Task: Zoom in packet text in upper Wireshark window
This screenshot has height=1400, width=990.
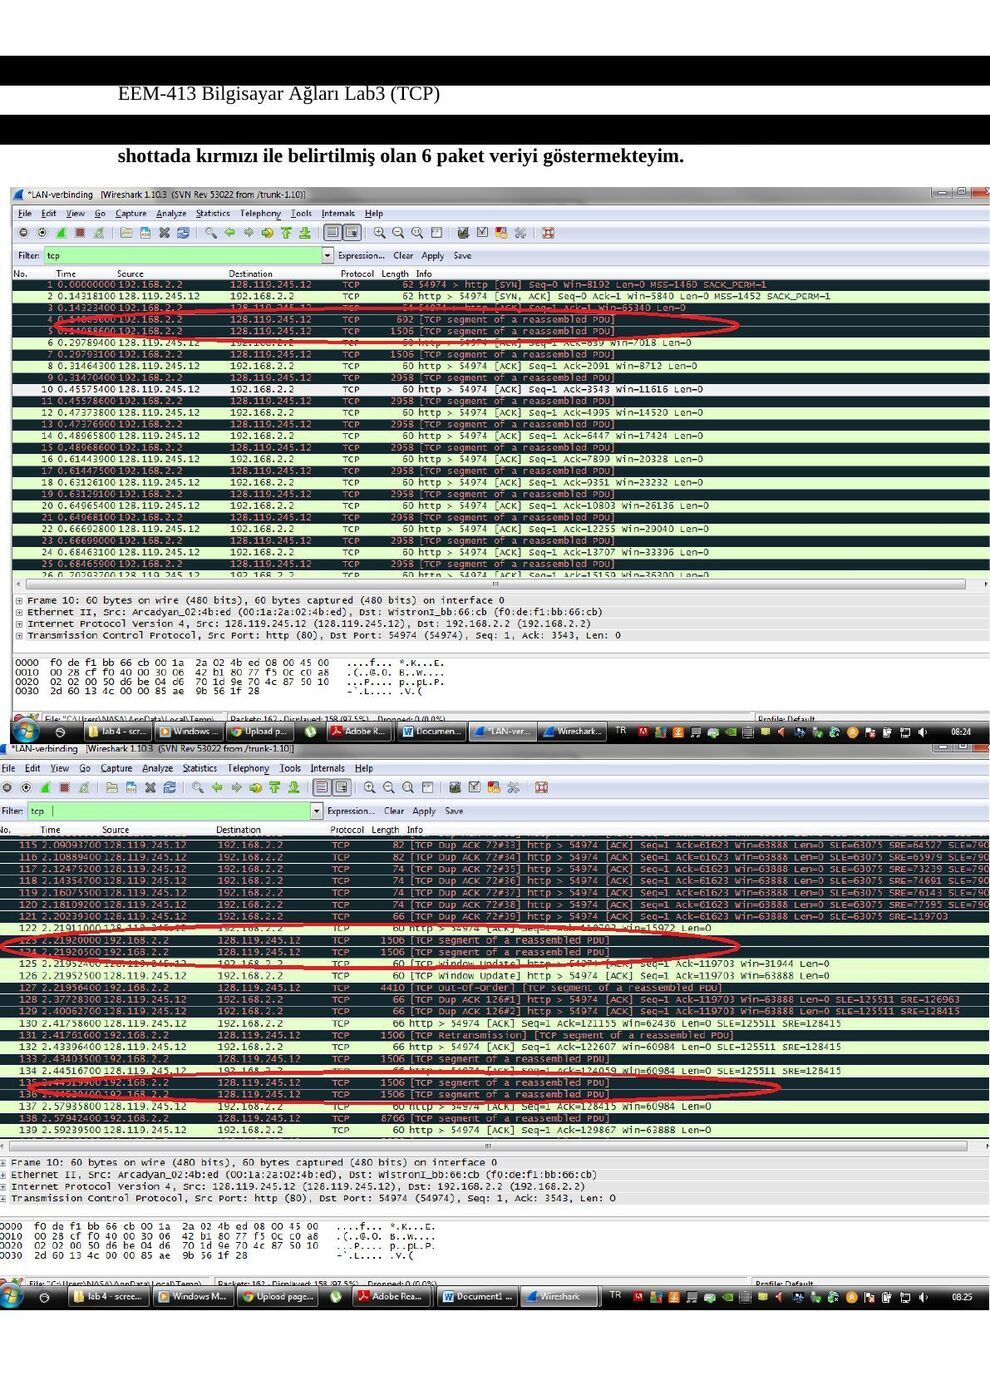Action: pos(380,233)
